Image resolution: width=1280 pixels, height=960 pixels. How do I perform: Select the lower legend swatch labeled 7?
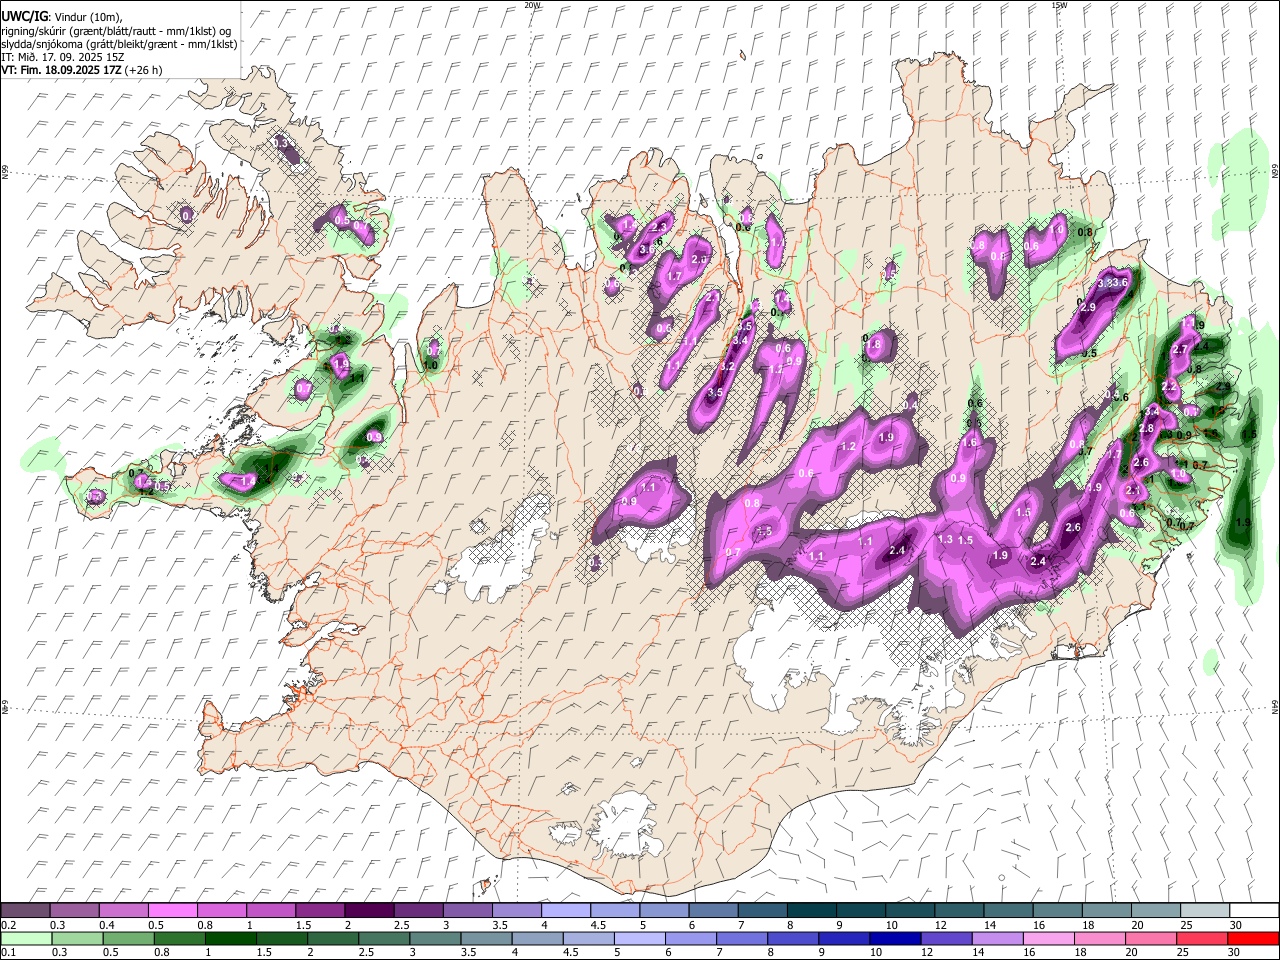[x=742, y=938]
